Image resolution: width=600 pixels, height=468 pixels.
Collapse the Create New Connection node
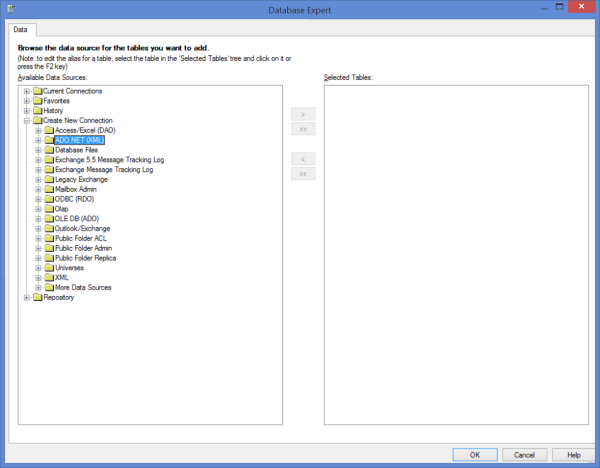coord(26,121)
